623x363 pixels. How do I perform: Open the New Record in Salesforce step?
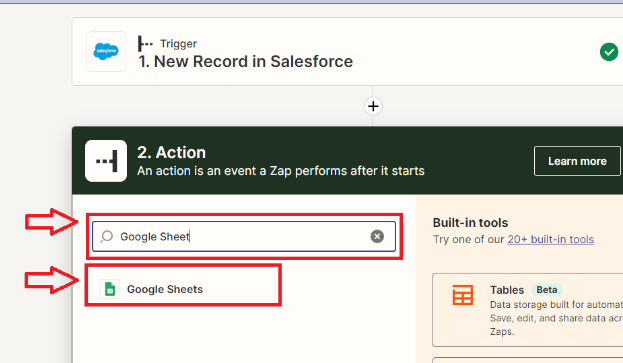(x=348, y=52)
